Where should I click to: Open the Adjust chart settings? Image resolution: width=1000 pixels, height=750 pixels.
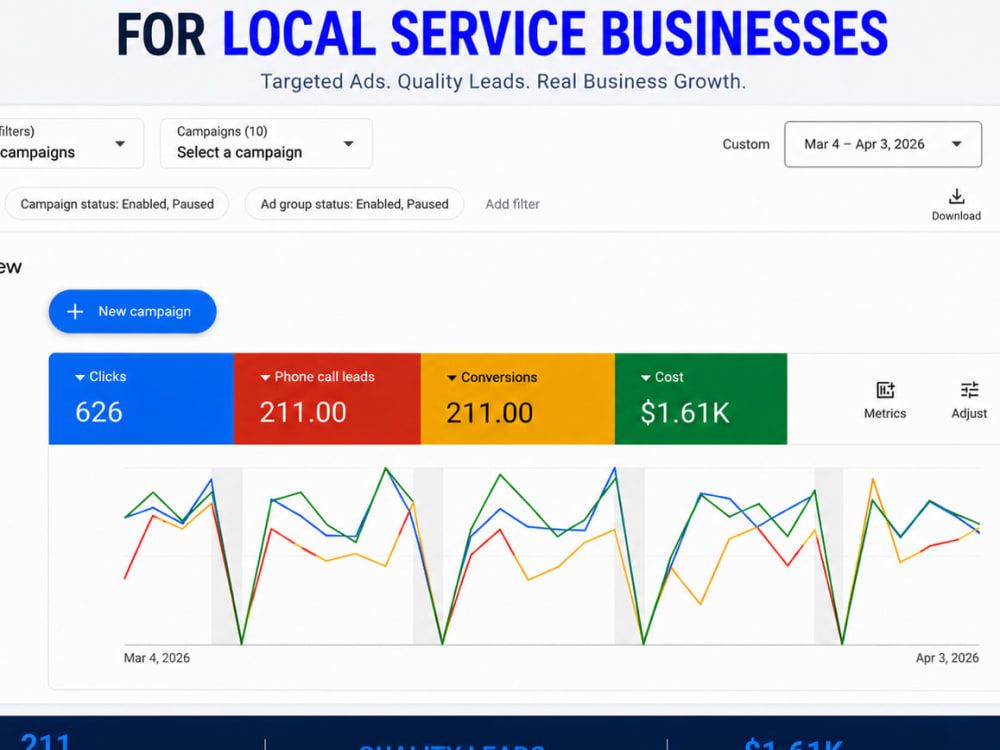(969, 400)
